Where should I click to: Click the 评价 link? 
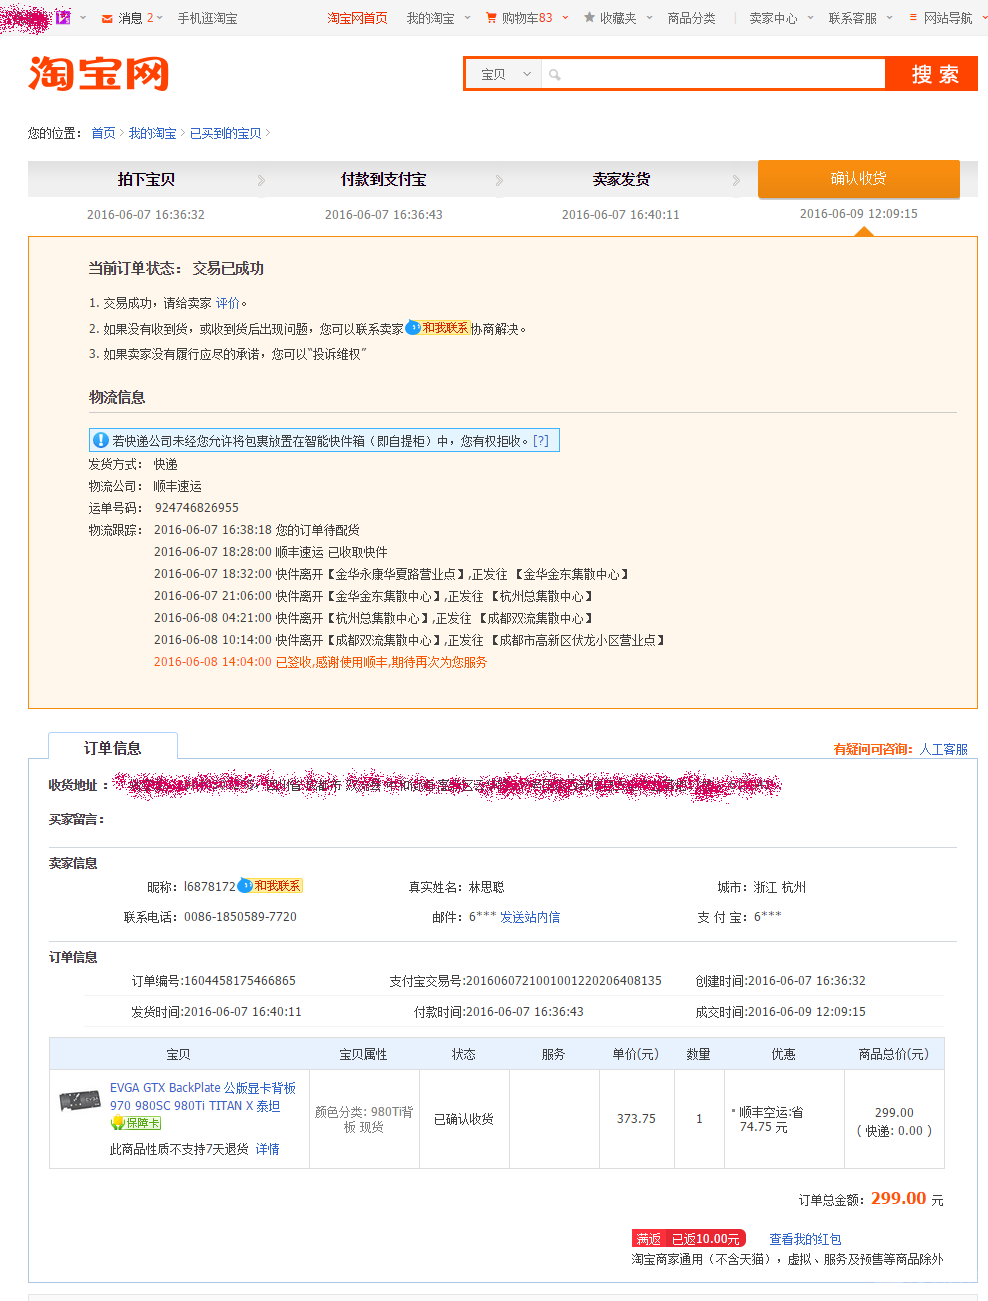coord(228,303)
